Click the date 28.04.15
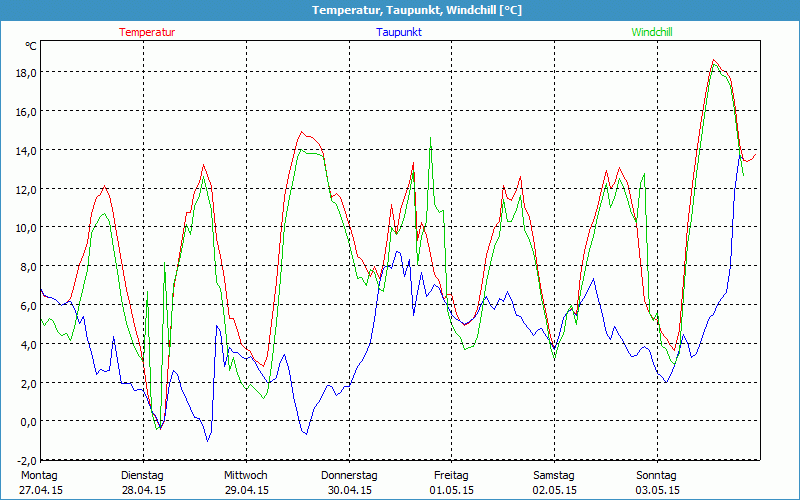 point(144,490)
